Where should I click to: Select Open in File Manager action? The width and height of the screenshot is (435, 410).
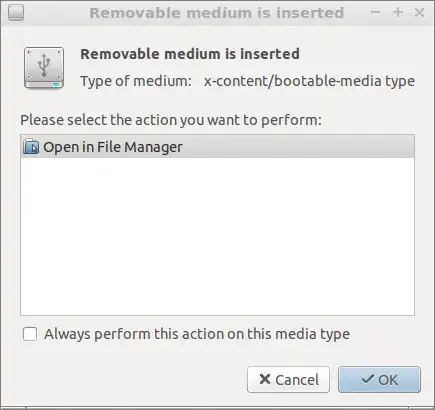(x=217, y=147)
